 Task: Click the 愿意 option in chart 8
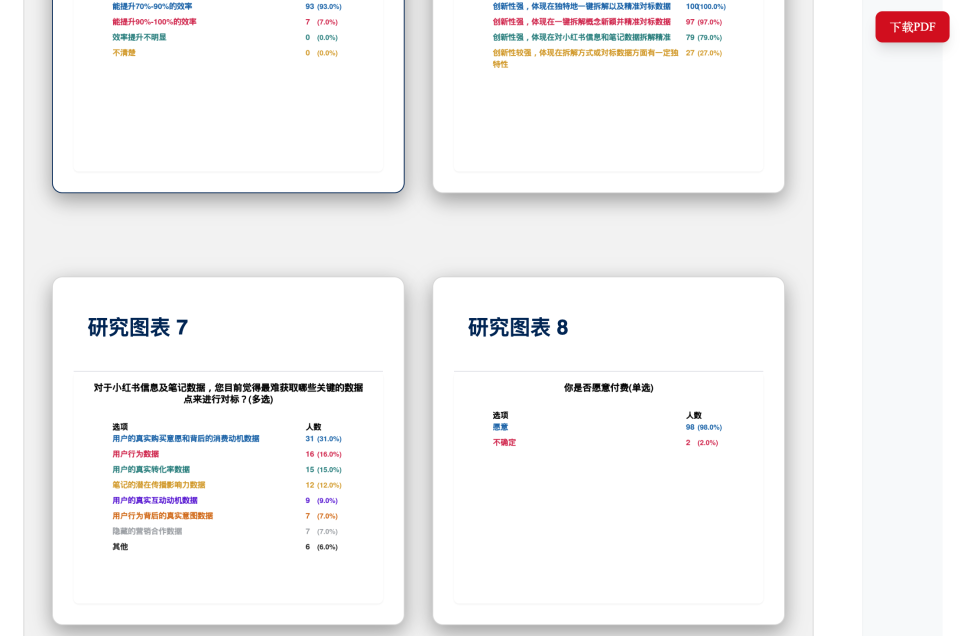tap(500, 427)
